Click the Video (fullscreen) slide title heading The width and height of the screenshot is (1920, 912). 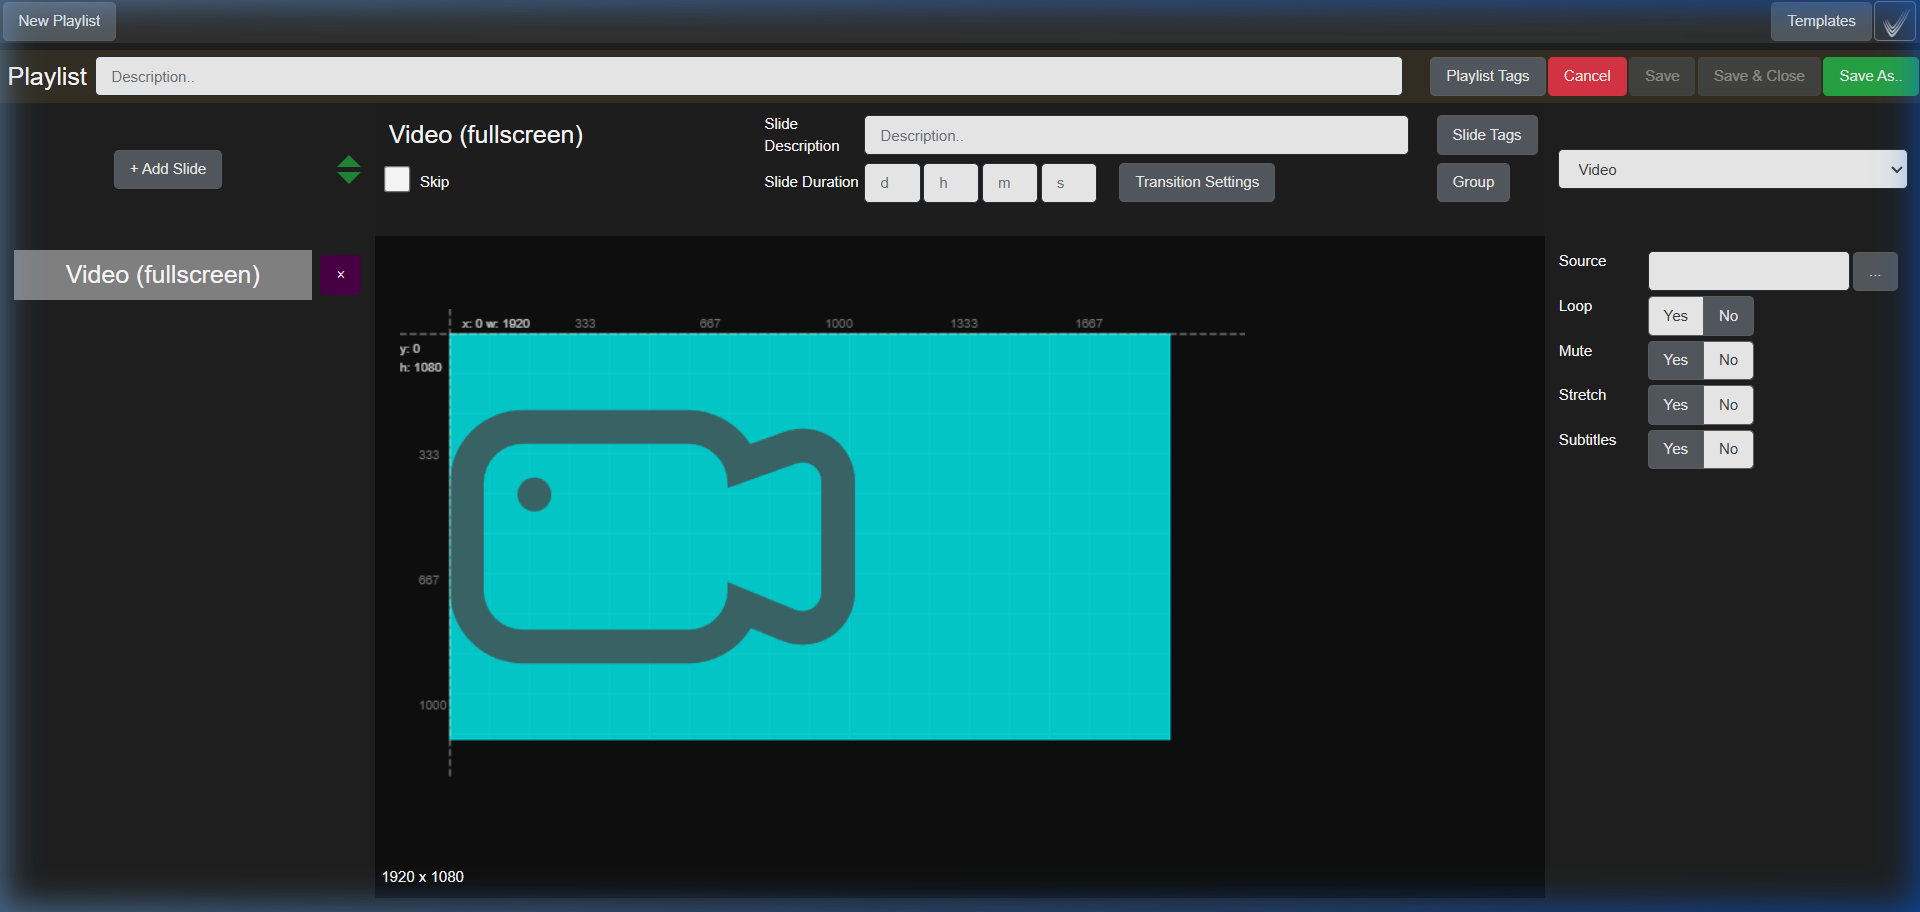coord(486,135)
